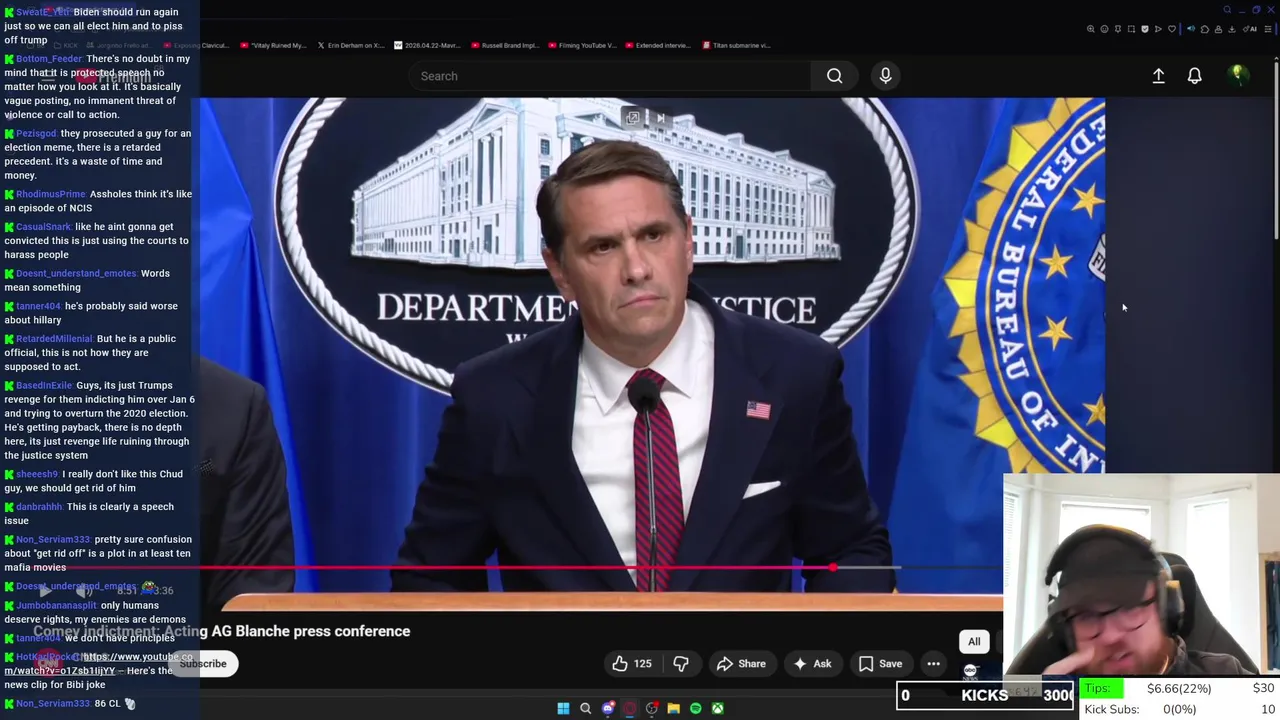Click the browser zoom magnifier icon

[1091, 29]
